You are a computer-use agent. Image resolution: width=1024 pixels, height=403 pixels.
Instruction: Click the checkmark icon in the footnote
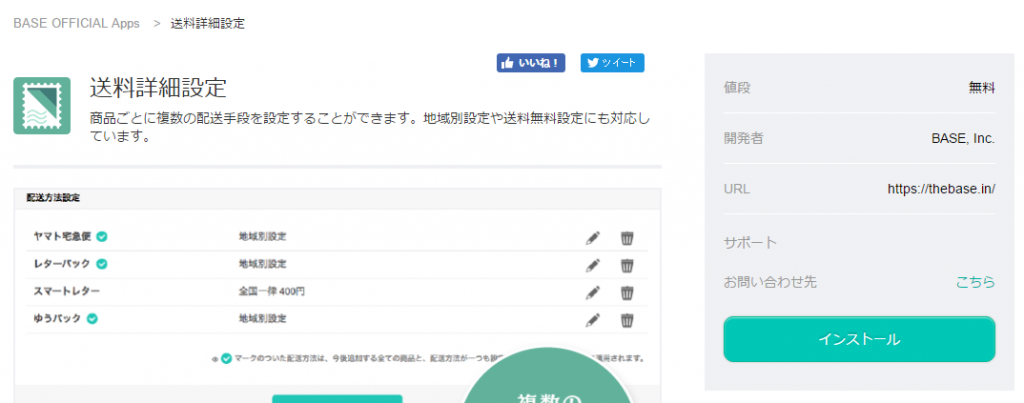[x=226, y=358]
